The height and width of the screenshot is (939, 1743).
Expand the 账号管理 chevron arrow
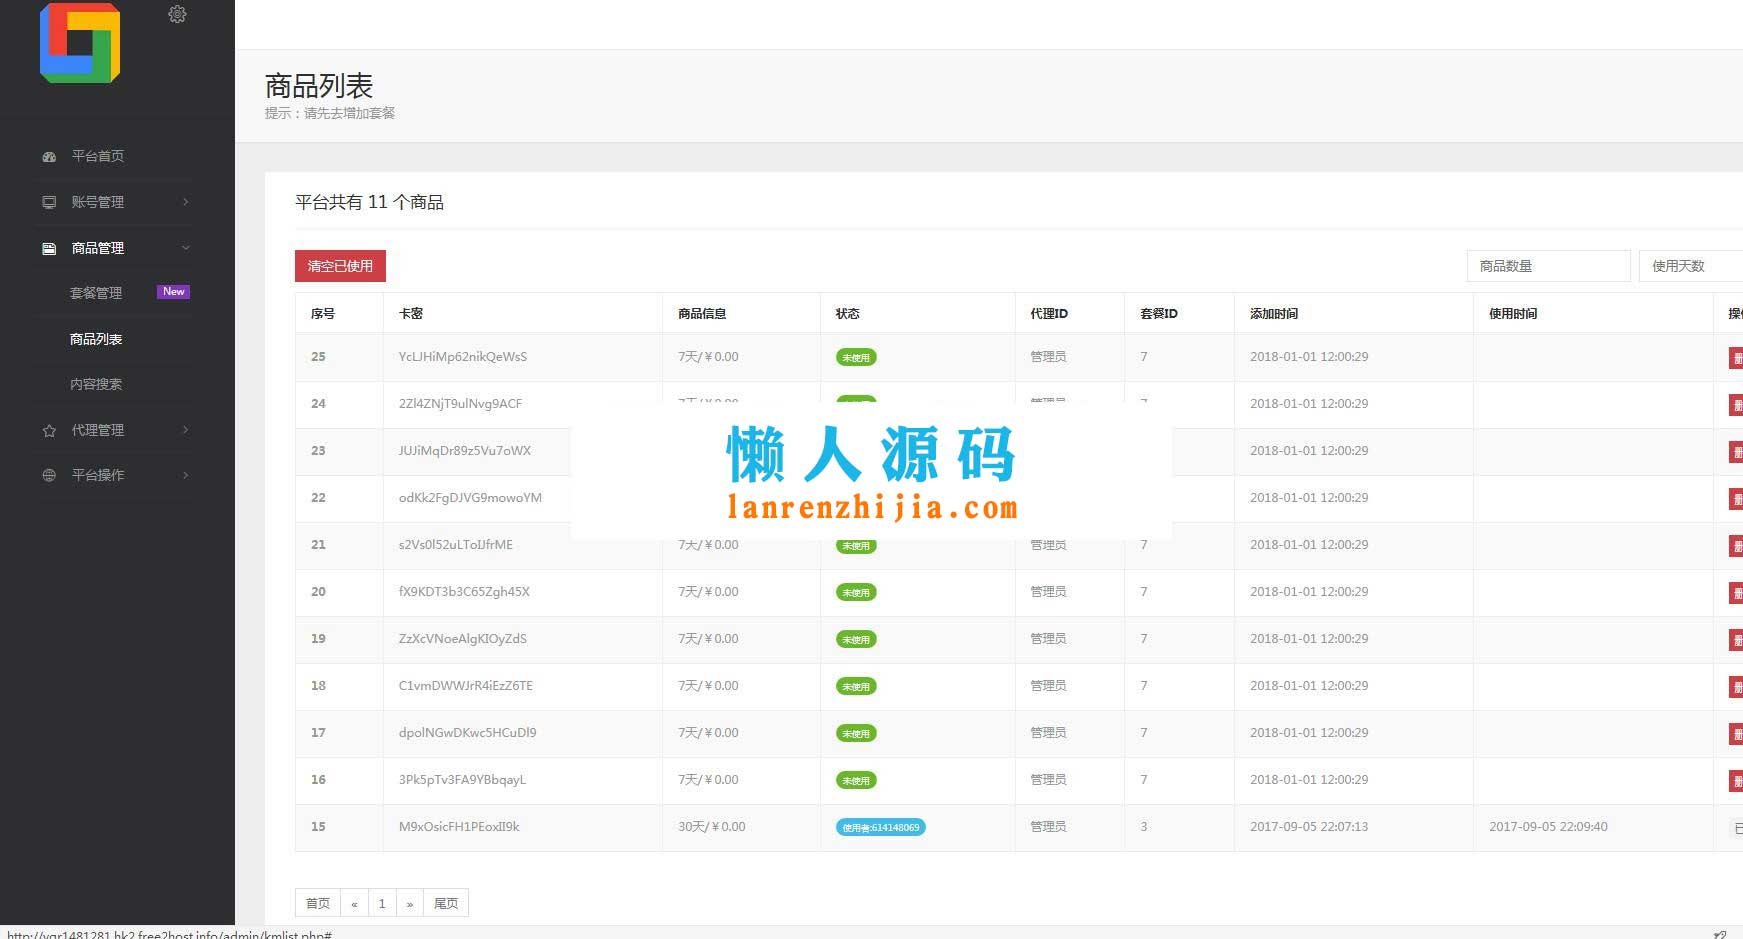click(x=185, y=202)
